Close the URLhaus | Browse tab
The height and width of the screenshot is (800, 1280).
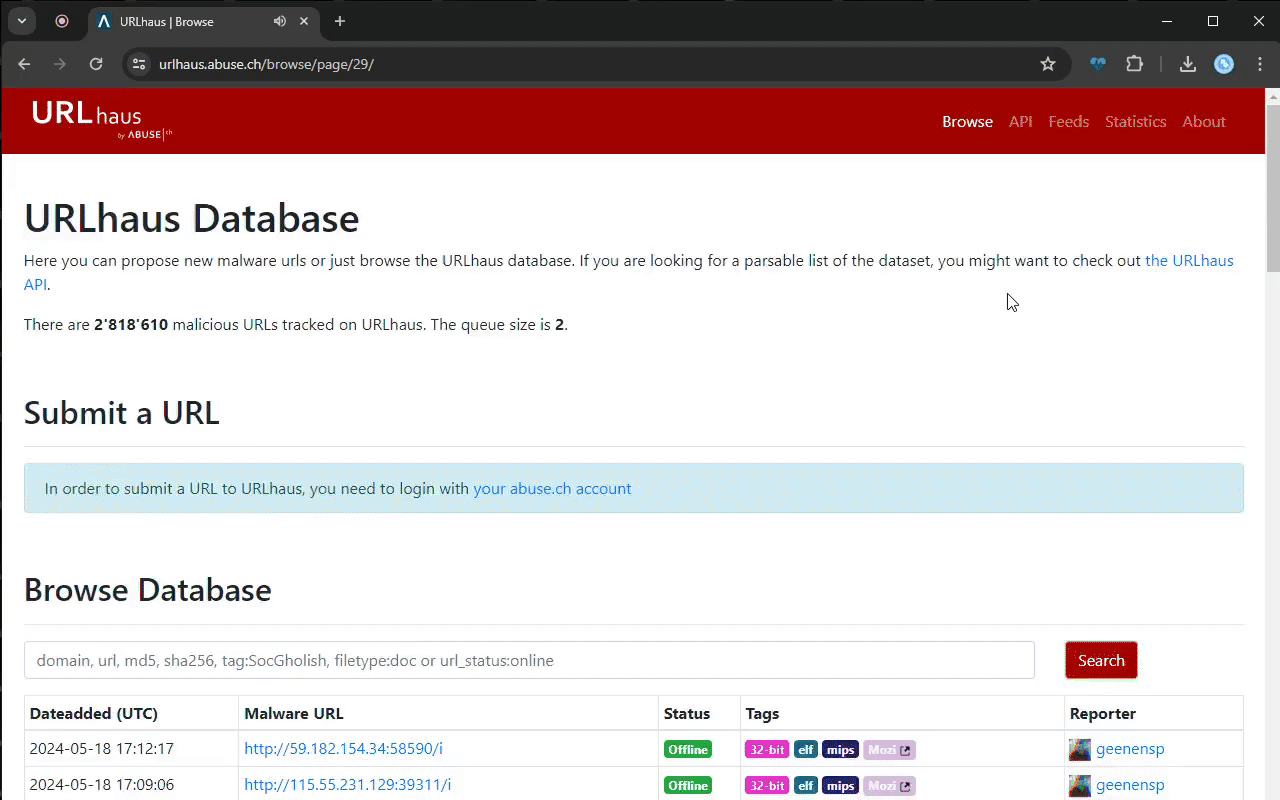tap(304, 21)
